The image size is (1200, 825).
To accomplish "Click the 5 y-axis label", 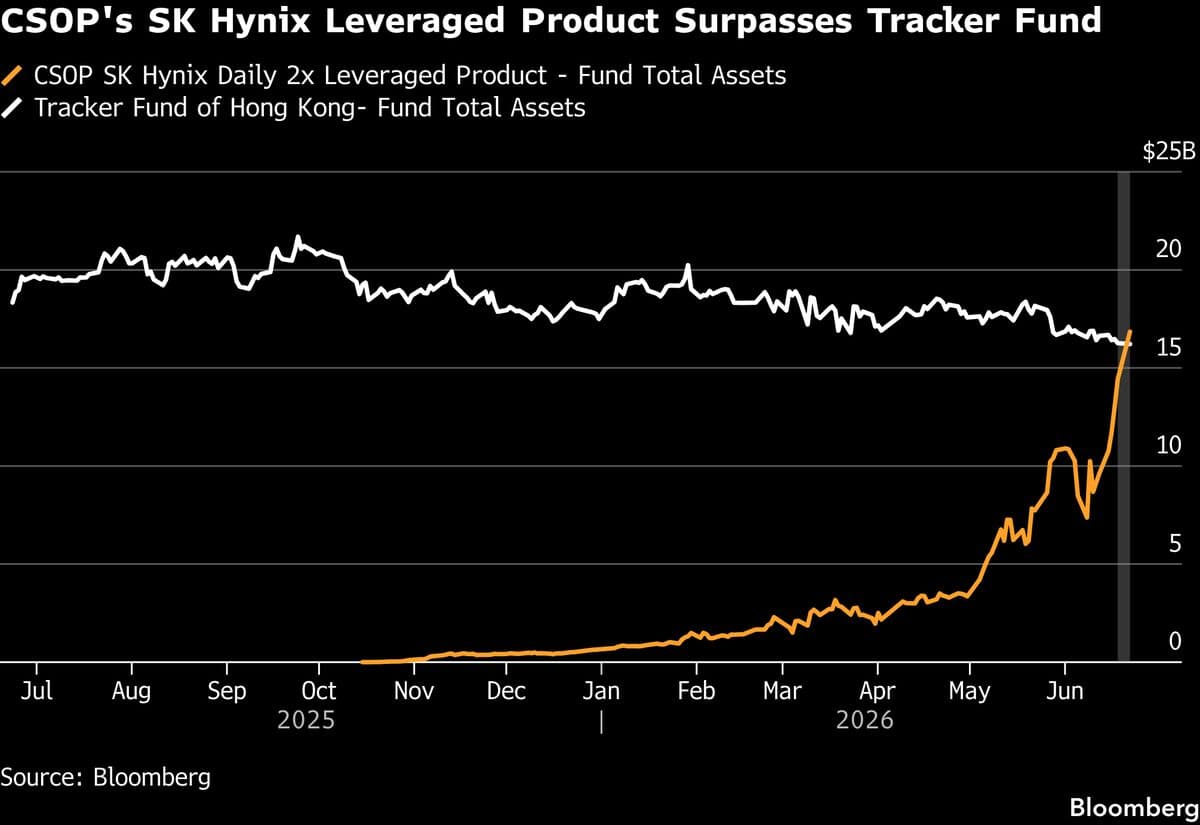I will [x=1175, y=543].
